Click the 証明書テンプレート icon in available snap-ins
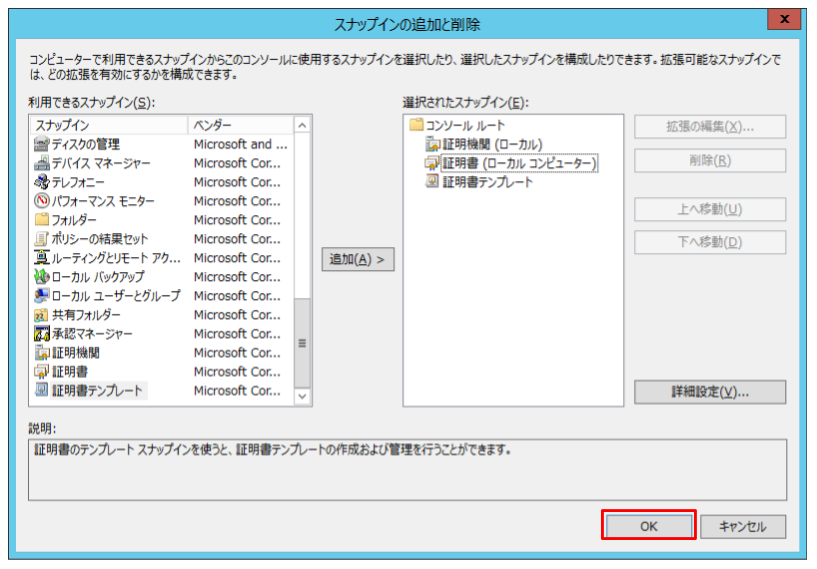This screenshot has width=817, height=569. click(x=42, y=390)
